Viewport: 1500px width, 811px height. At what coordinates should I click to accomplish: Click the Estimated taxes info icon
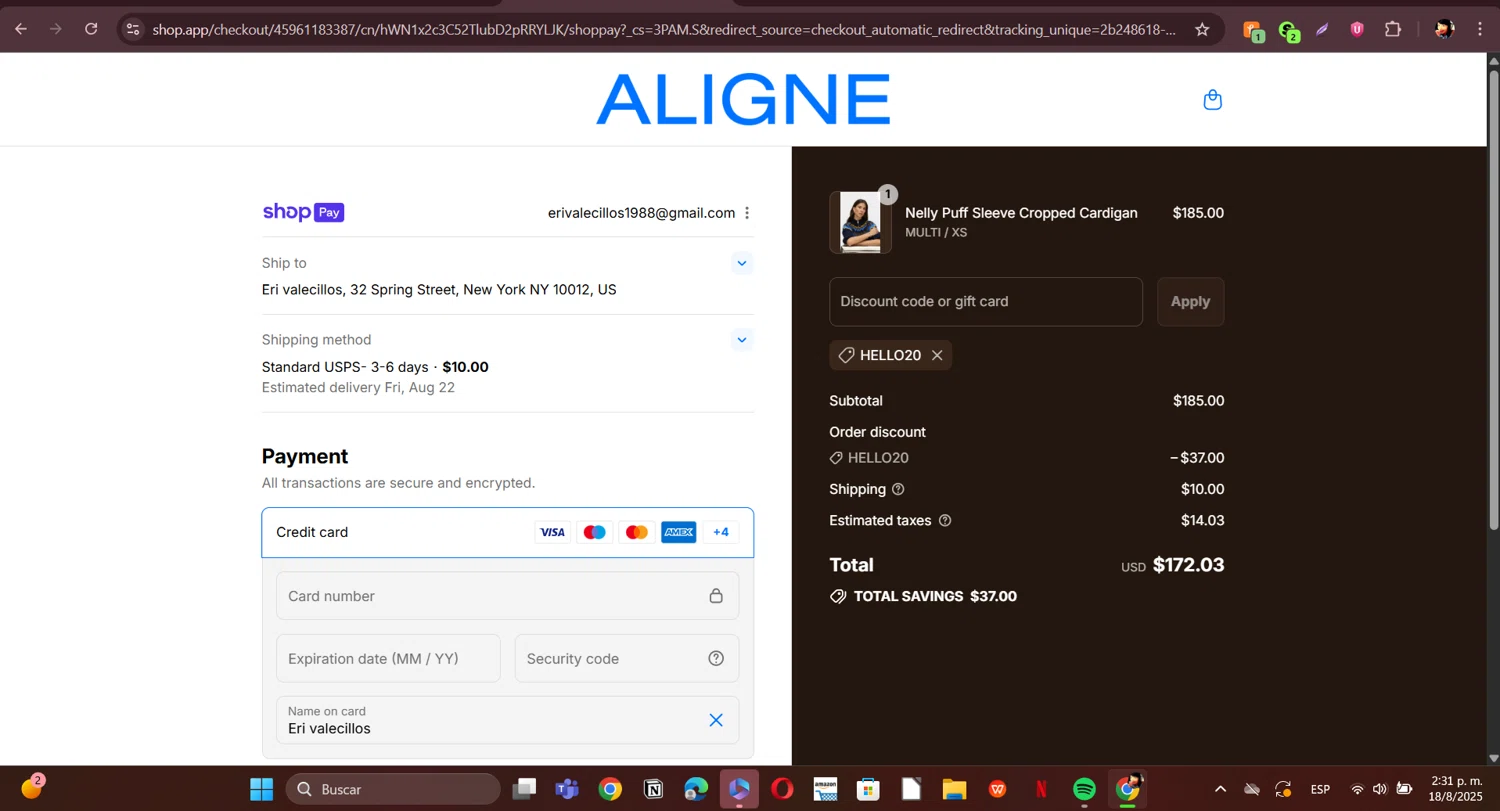(945, 520)
